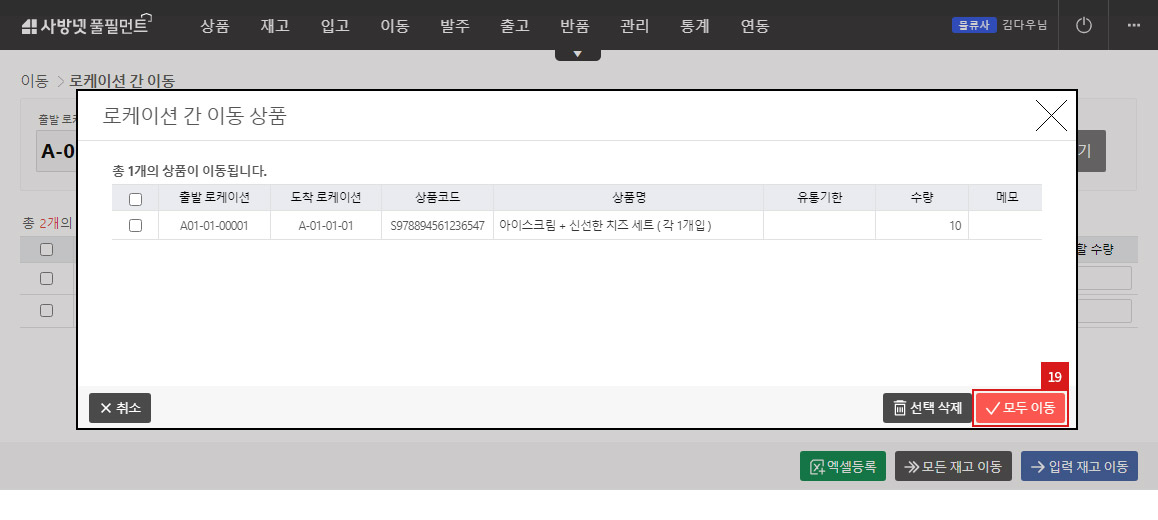The image size is (1158, 520).
Task: Open the three-dots more menu
Action: pyautogui.click(x=1134, y=25)
